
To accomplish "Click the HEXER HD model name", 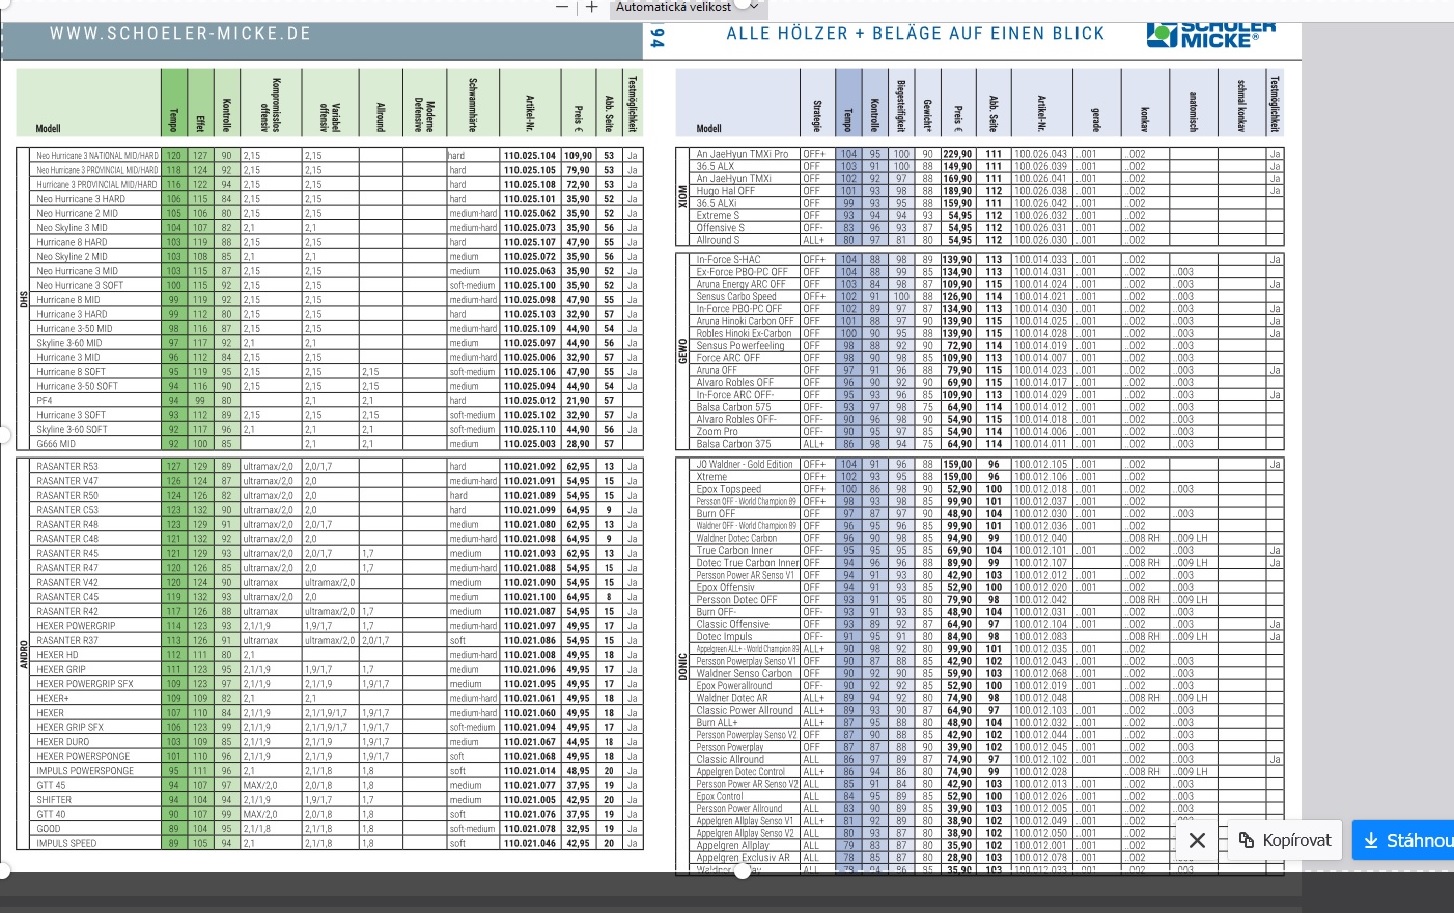I will (x=57, y=655).
